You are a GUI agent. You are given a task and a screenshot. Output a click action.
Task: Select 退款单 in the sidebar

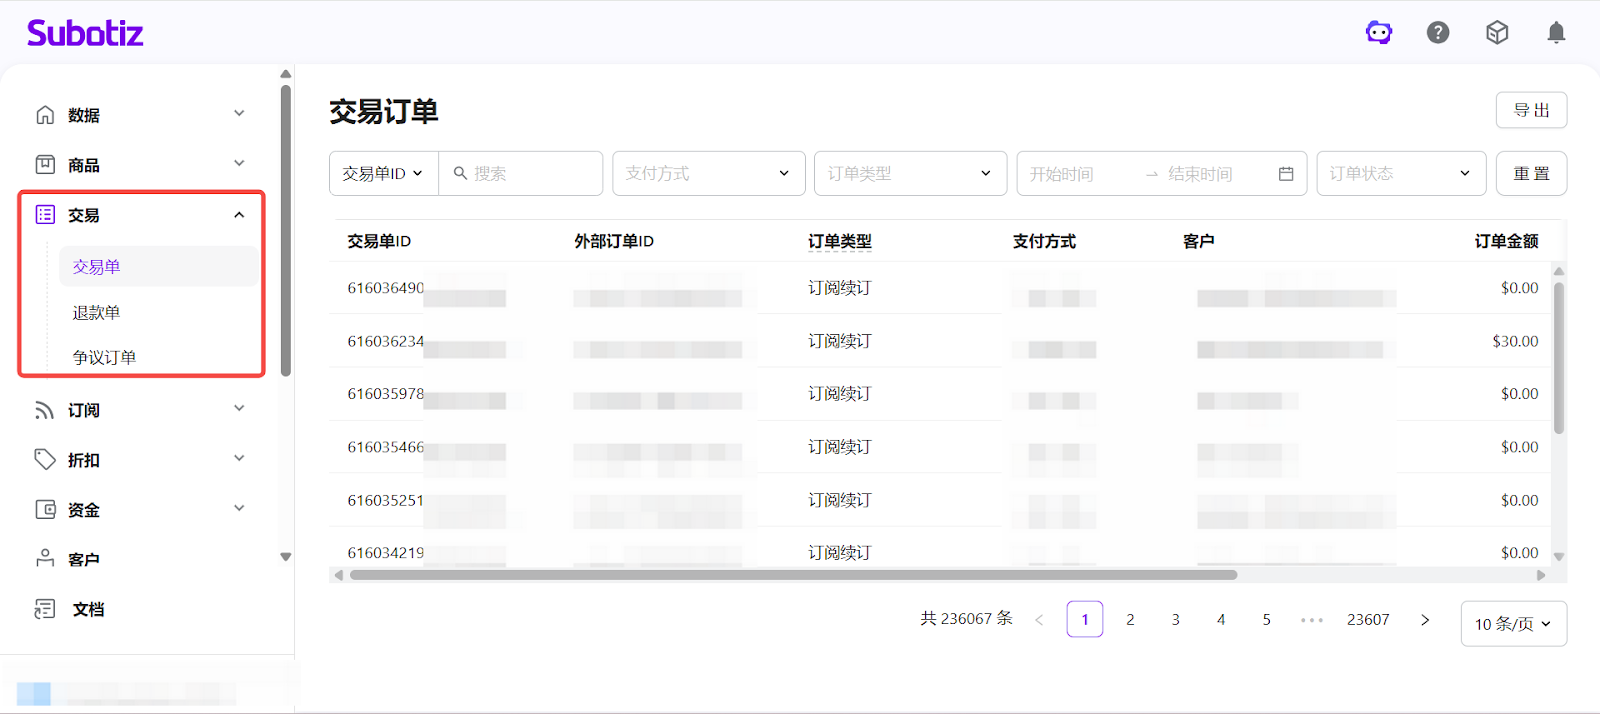pos(97,313)
